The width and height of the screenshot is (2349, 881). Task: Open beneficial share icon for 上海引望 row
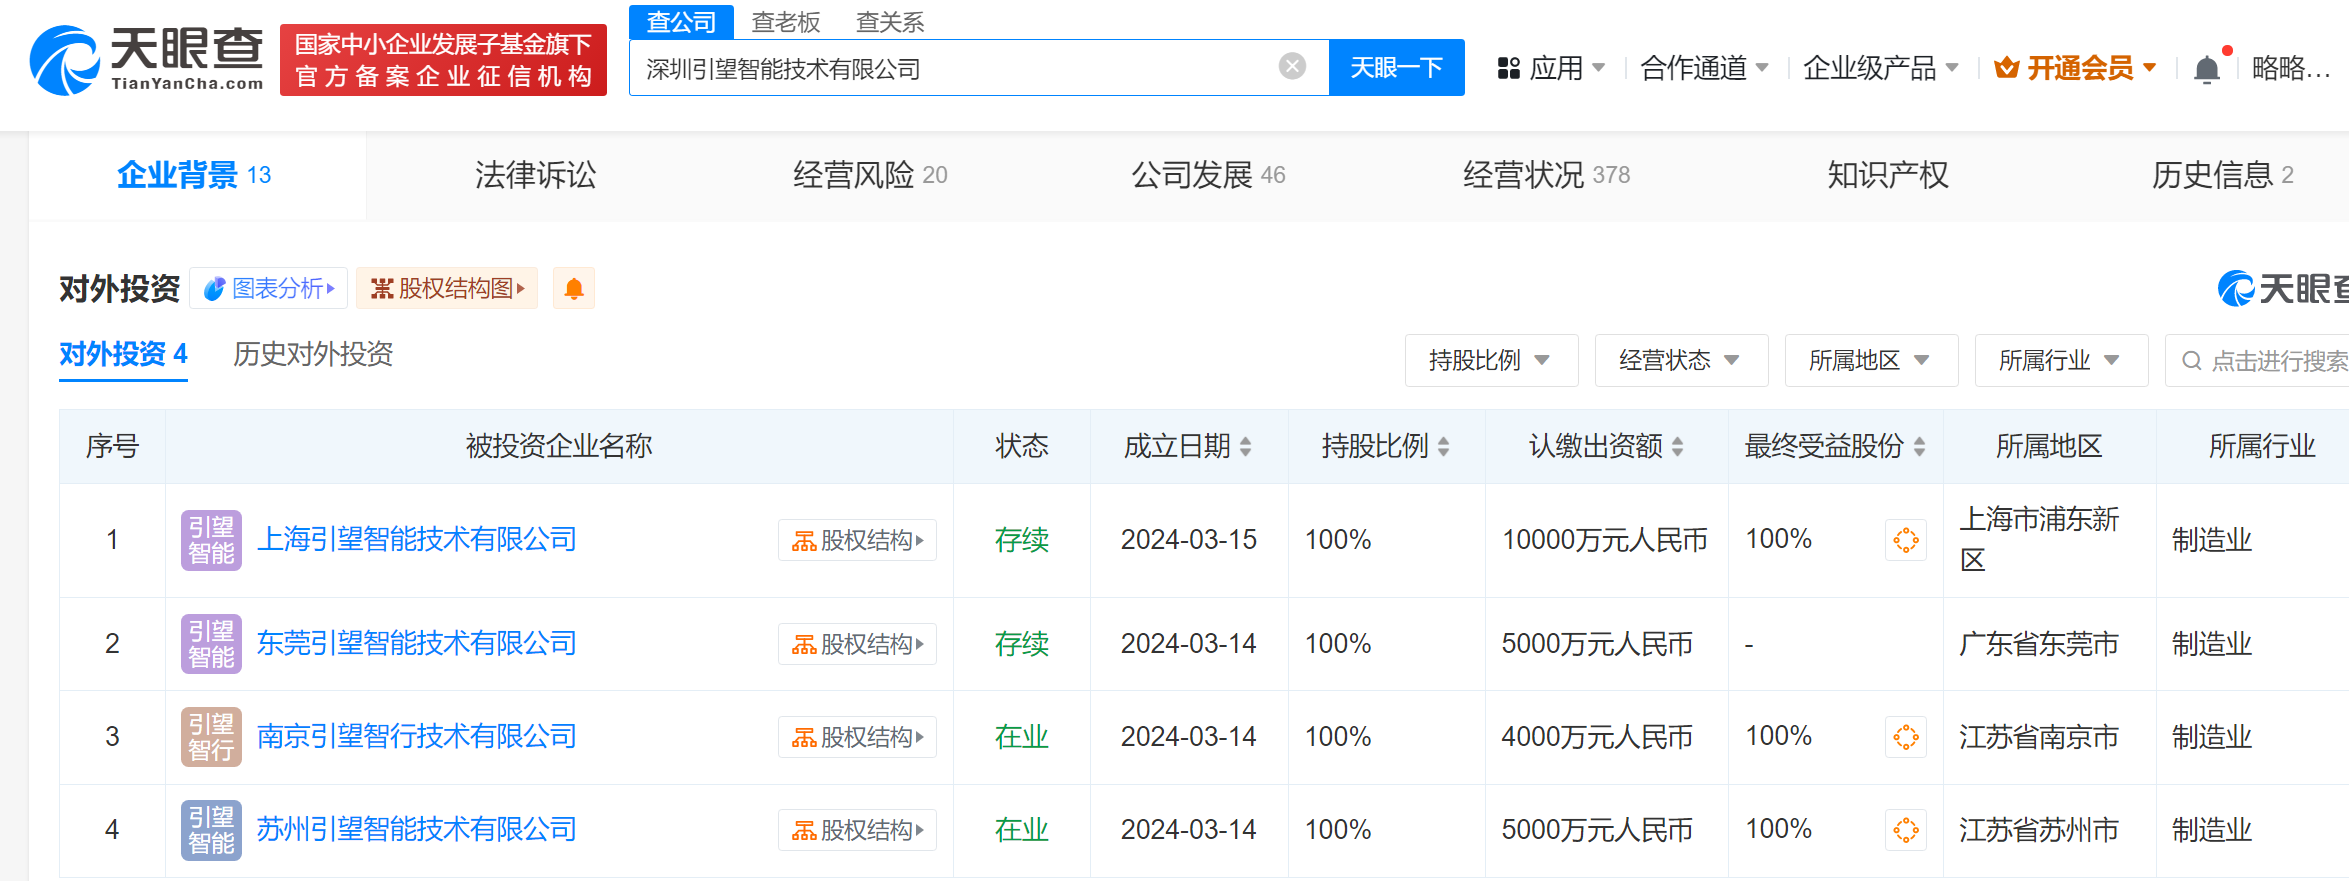tap(1905, 540)
